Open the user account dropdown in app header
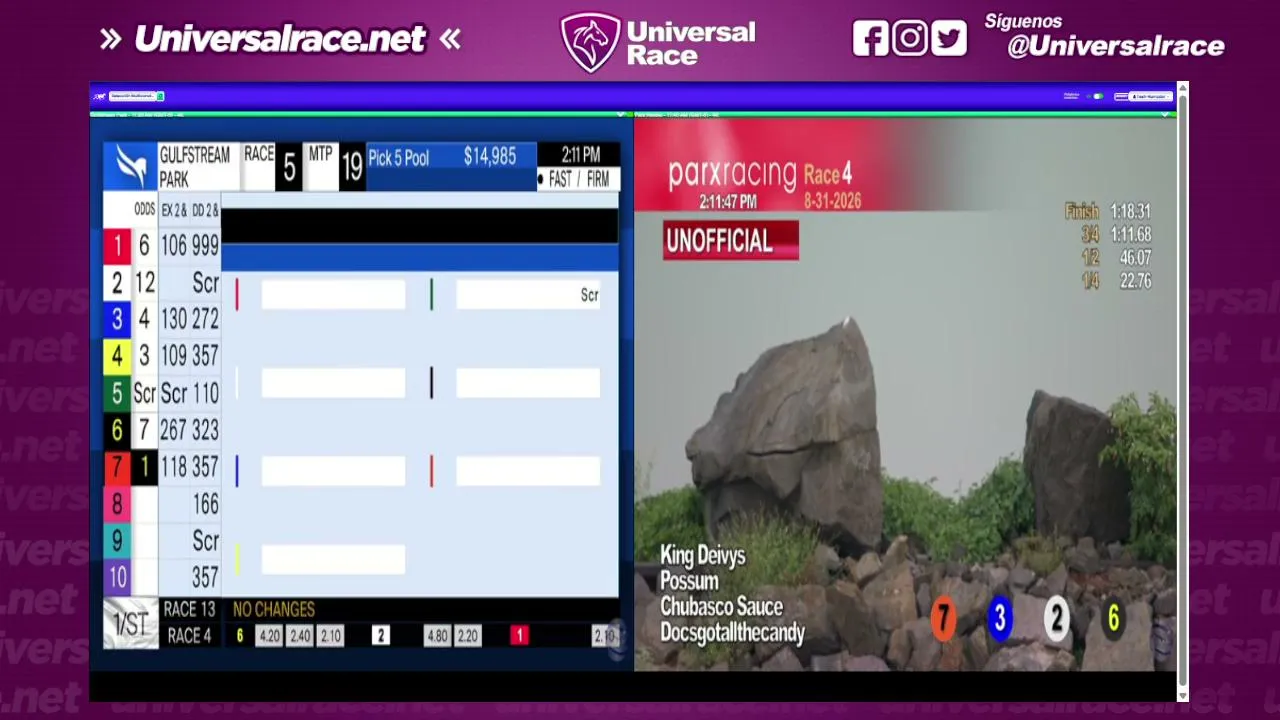Screen dimensions: 1280x720 pos(1150,96)
